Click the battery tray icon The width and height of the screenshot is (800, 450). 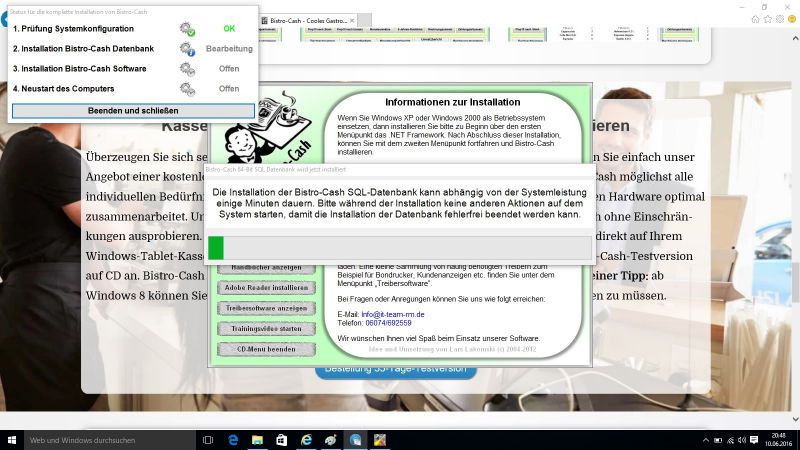[718, 440]
